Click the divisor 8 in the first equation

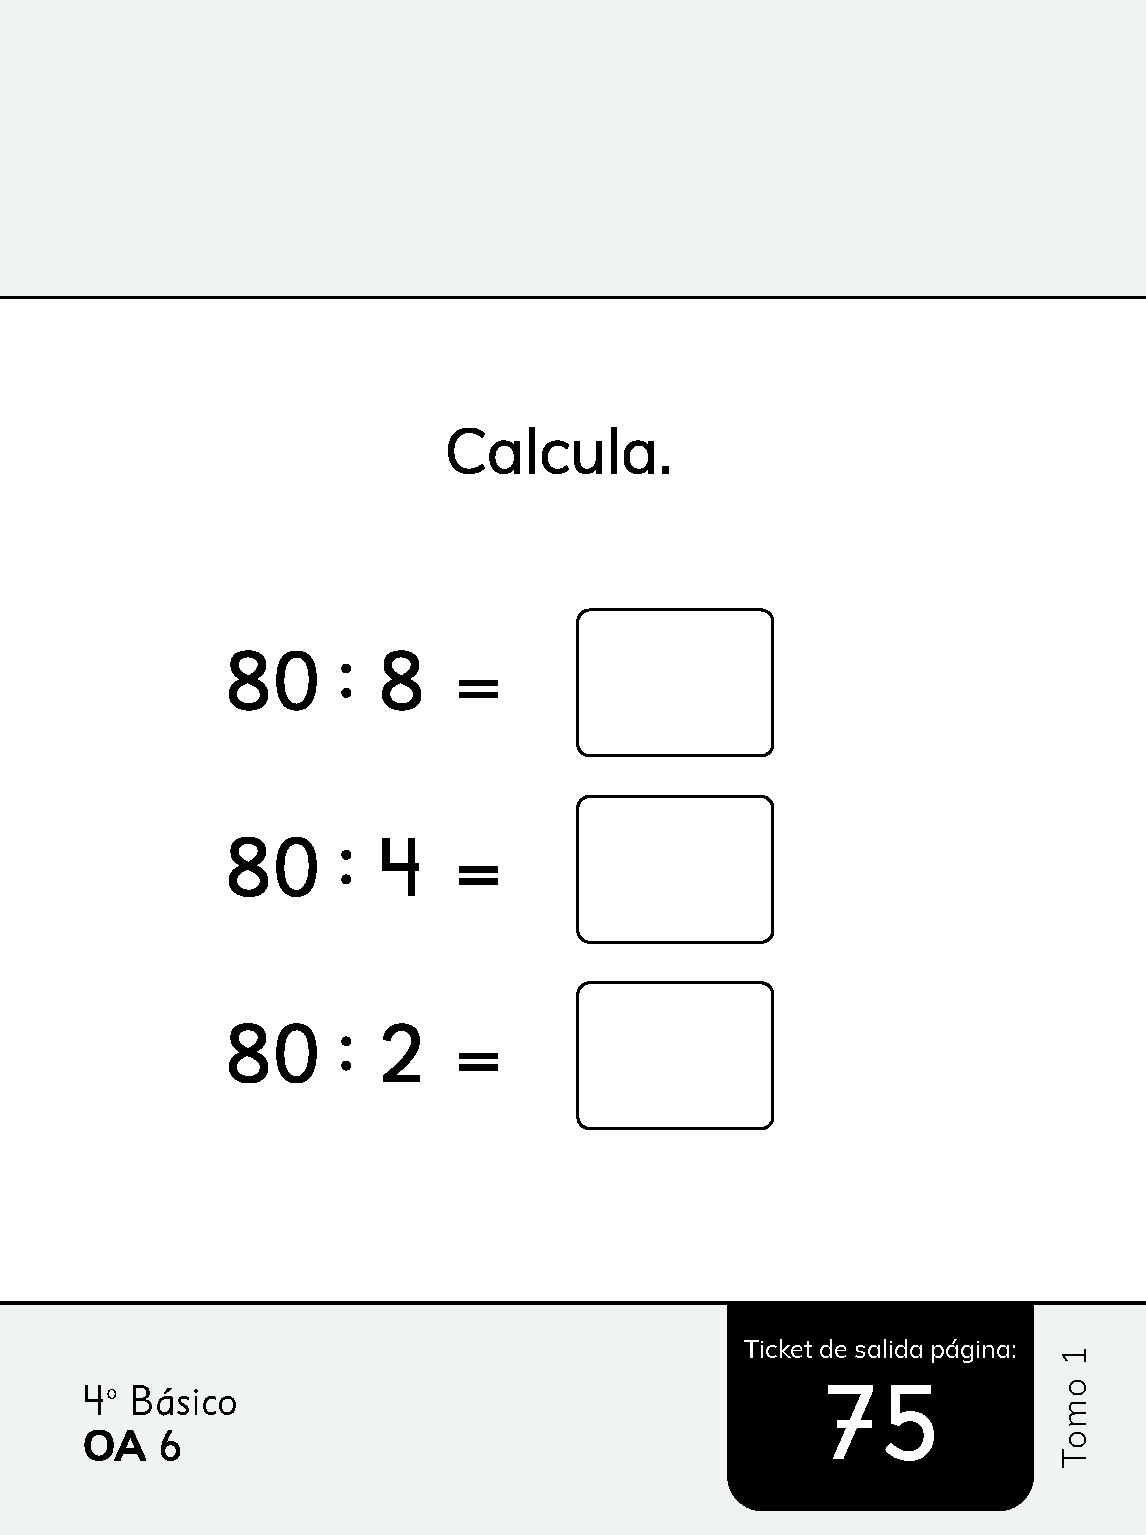pyautogui.click(x=401, y=682)
